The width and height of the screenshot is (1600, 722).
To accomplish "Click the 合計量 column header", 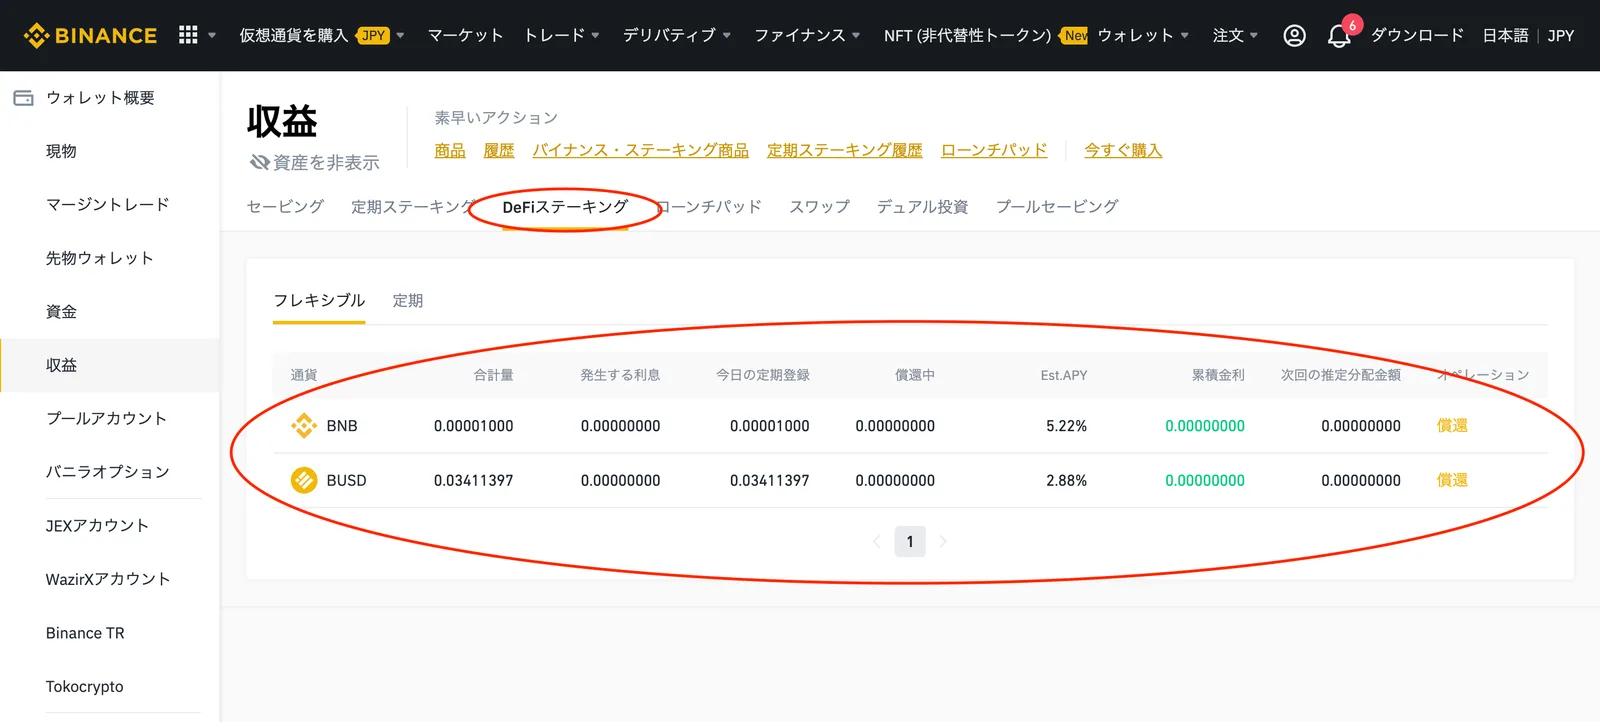I will pos(494,375).
